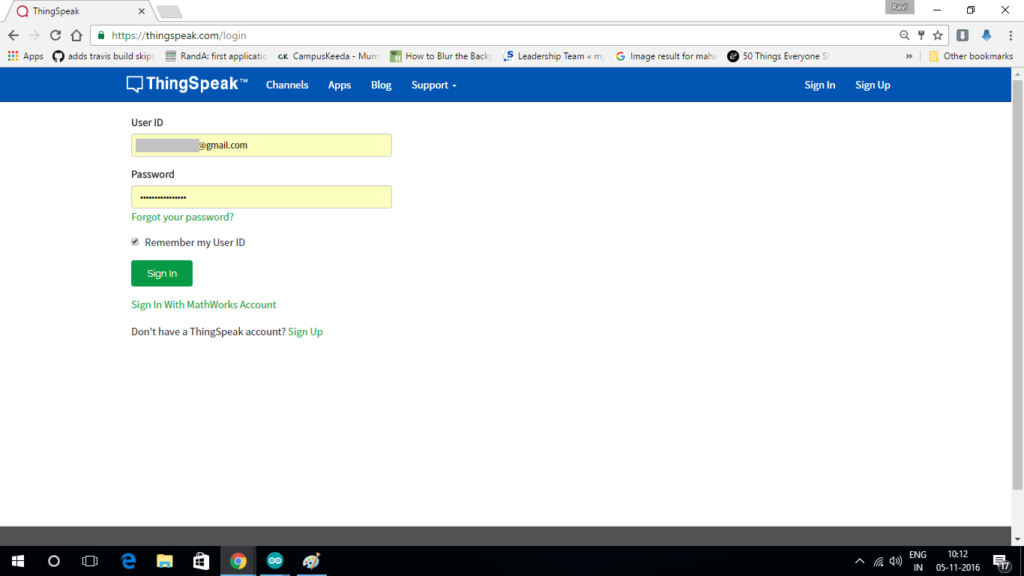This screenshot has width=1024, height=576.
Task: Click the Cortana search circle
Action: (x=54, y=561)
